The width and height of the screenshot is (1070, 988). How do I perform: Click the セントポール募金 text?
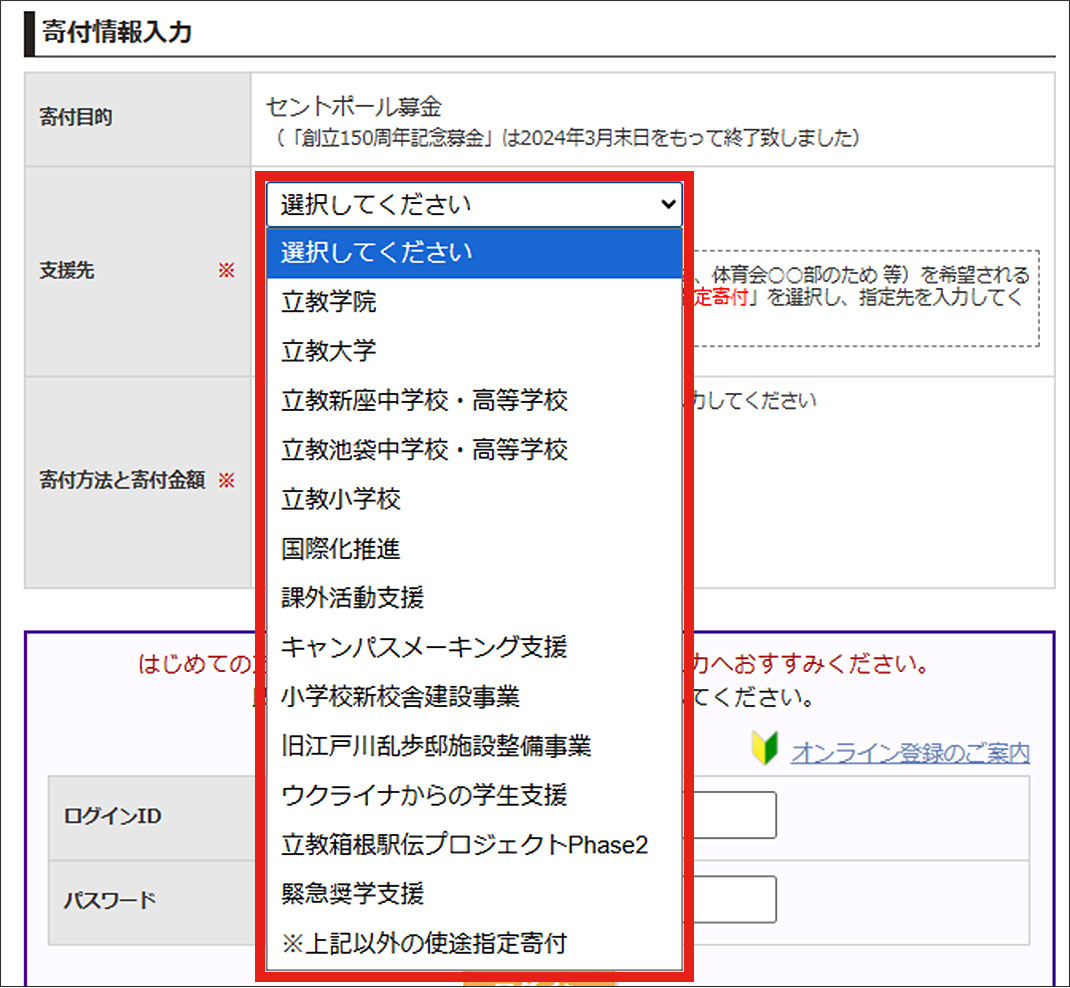[353, 107]
